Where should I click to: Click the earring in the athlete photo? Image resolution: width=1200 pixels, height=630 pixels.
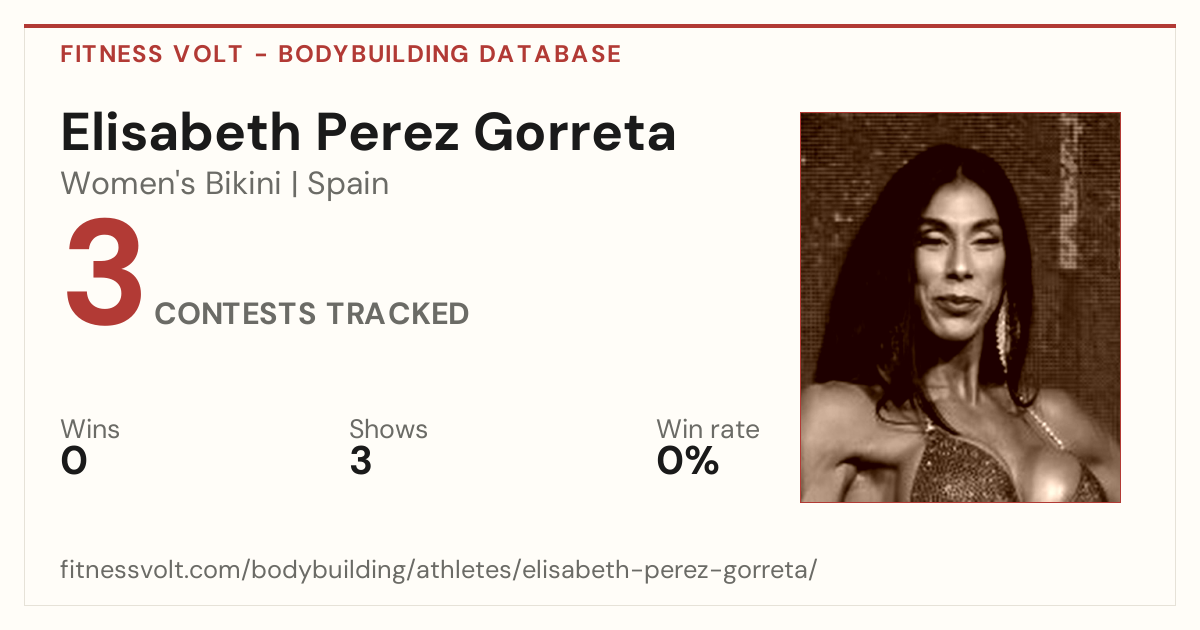point(1004,335)
